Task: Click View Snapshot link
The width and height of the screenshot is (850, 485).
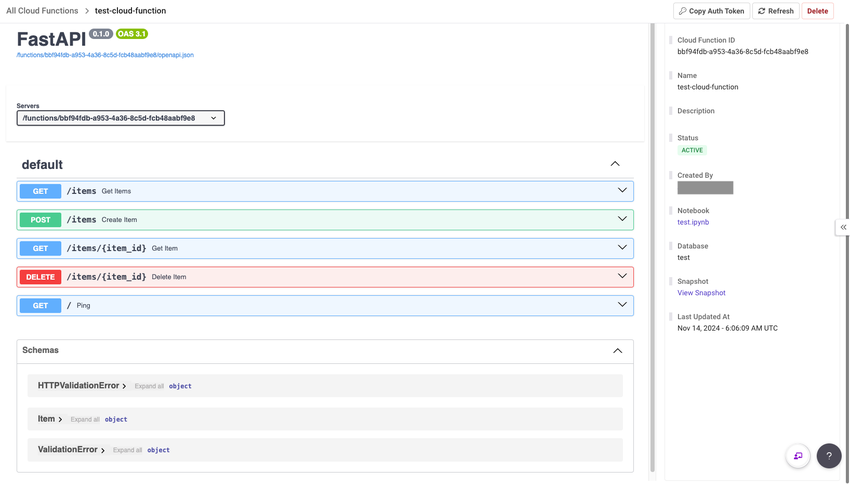Action: [701, 293]
